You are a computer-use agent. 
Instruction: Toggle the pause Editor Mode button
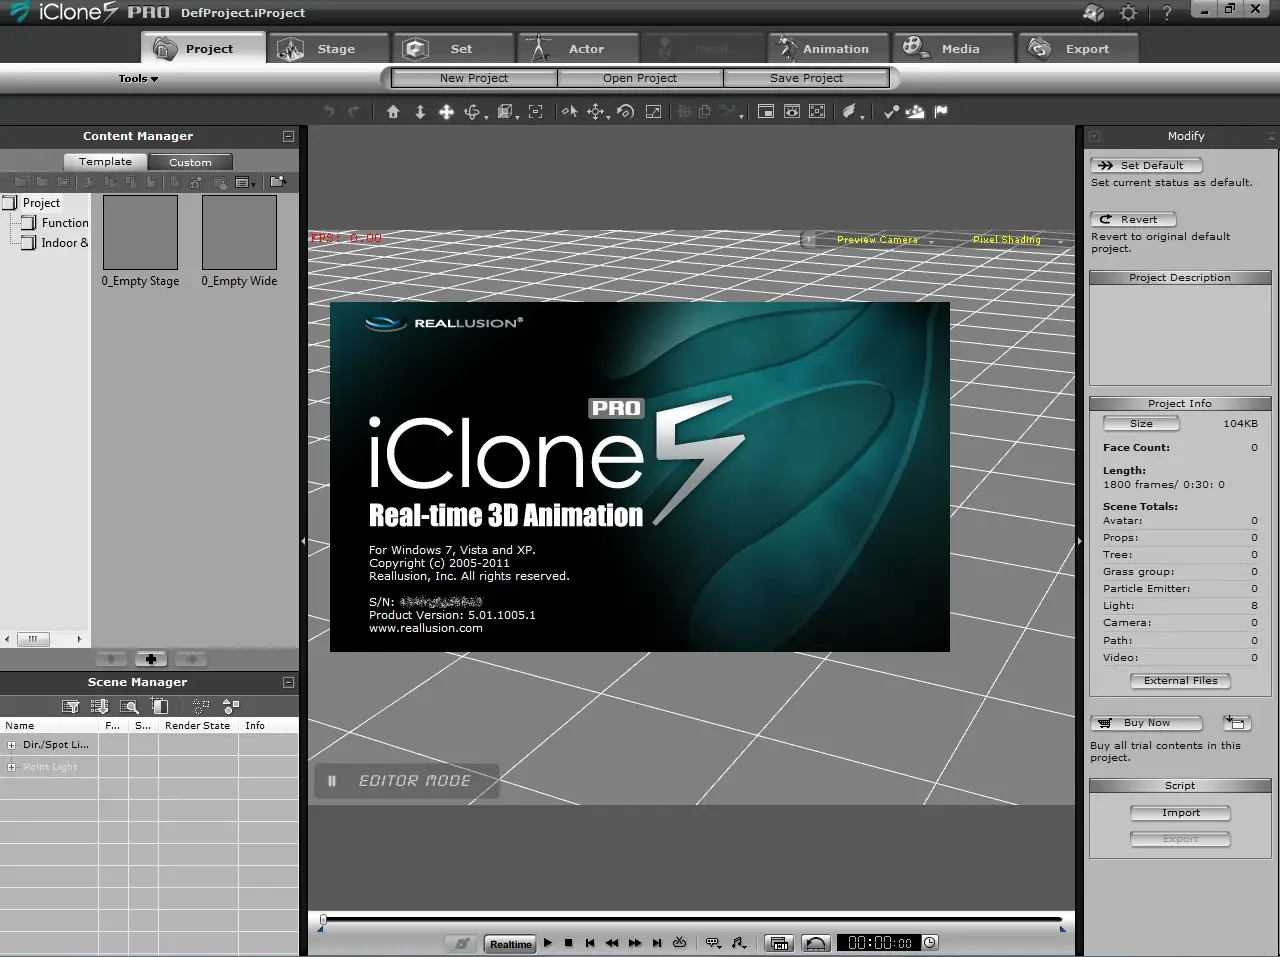tap(332, 781)
